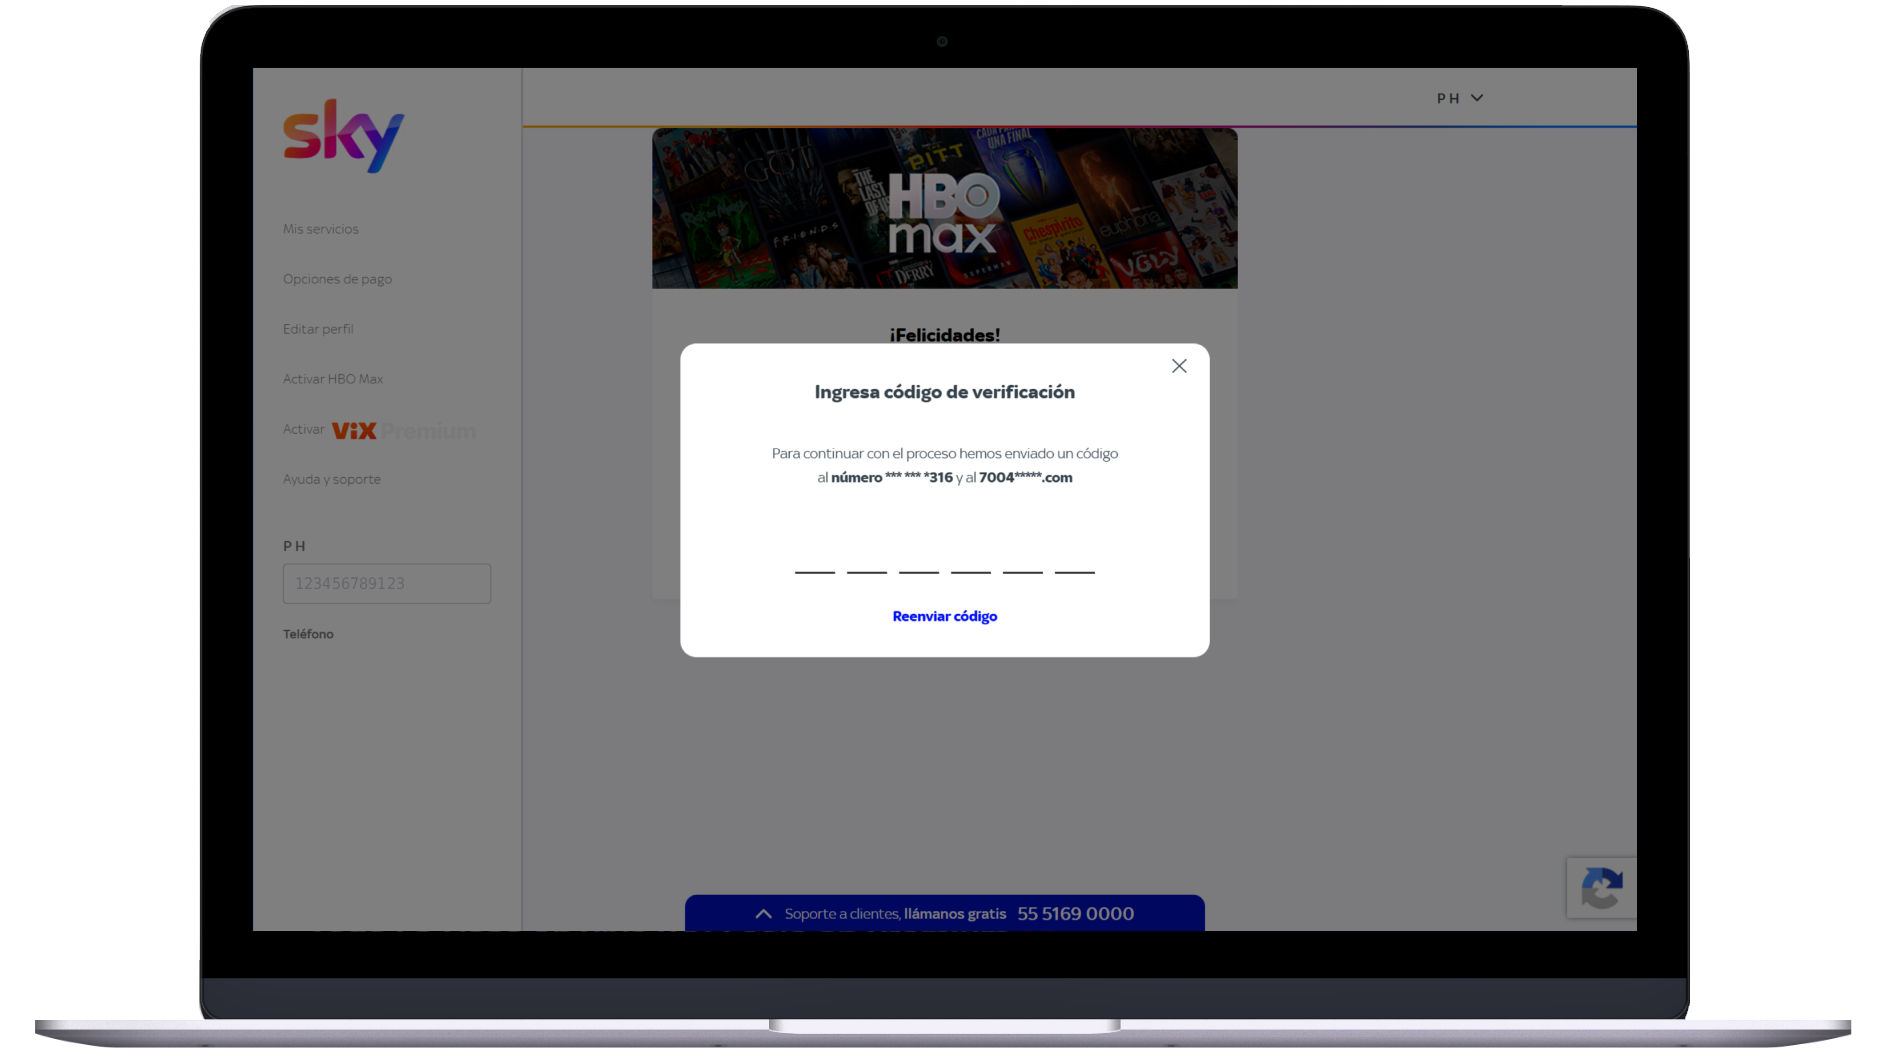Select the first verification code digit field

tap(814, 556)
